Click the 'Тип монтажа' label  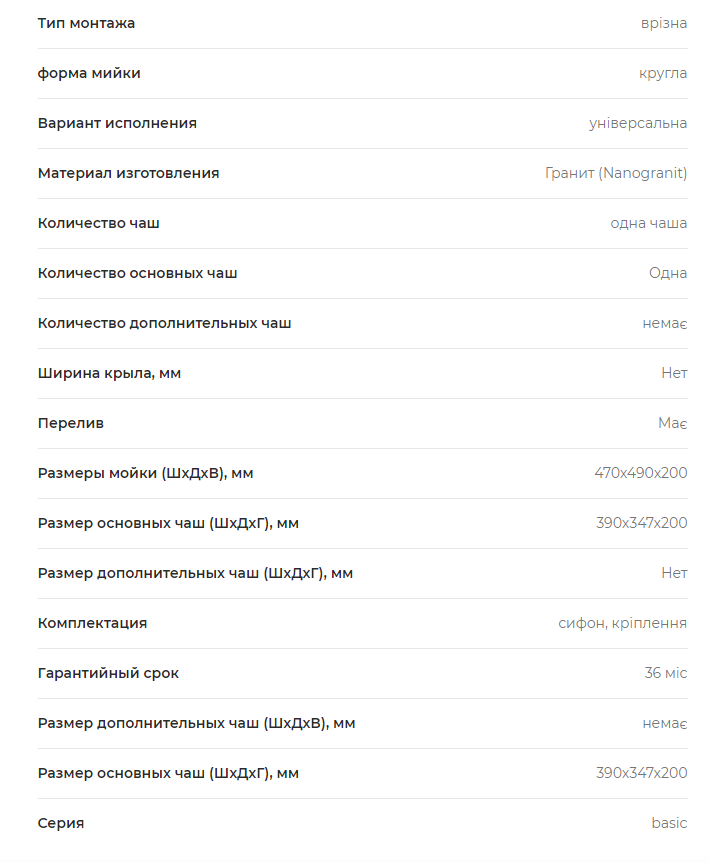point(86,23)
